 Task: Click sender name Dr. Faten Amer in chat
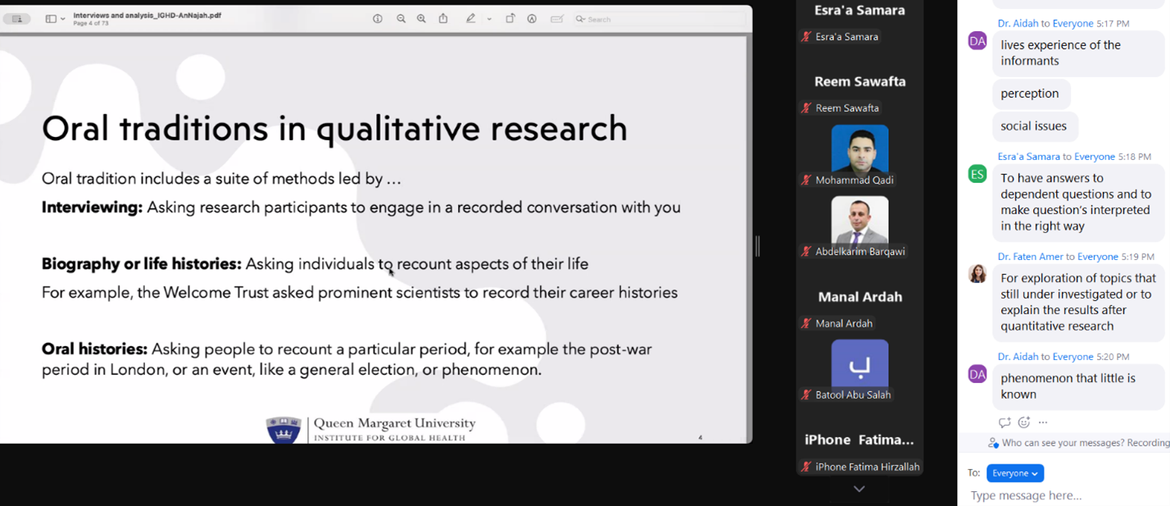click(x=1031, y=257)
